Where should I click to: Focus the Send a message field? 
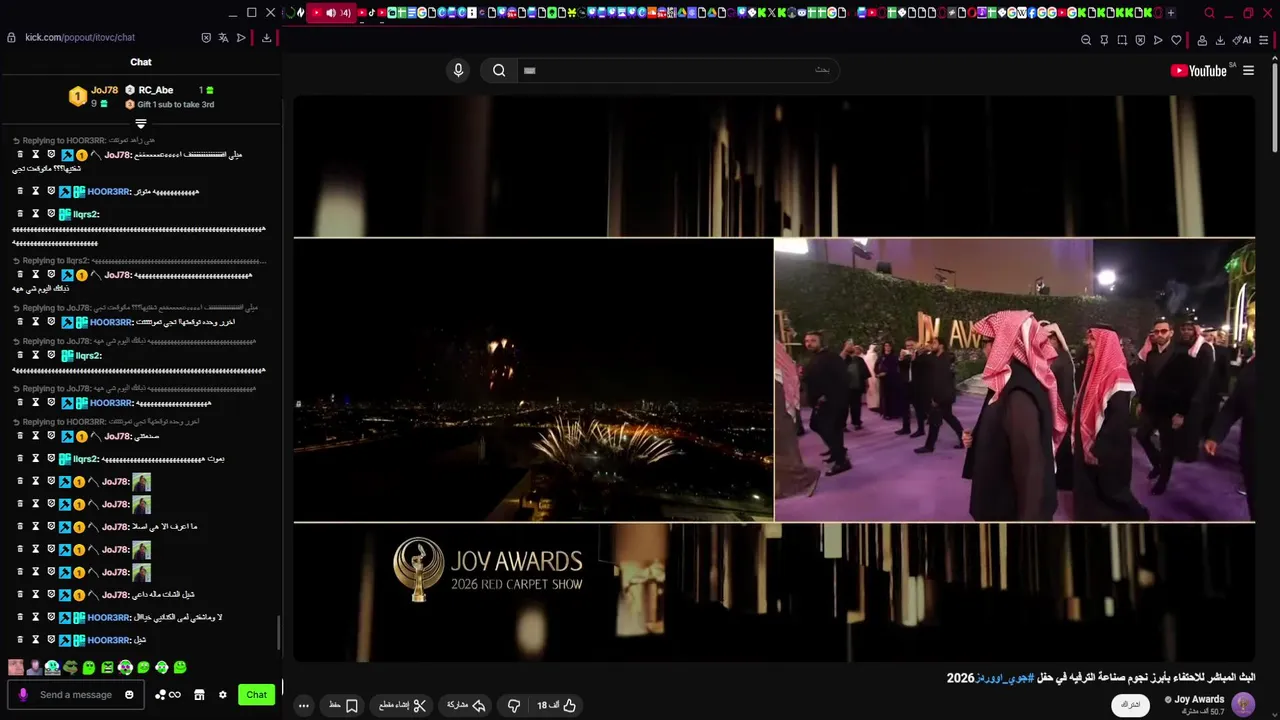[76, 694]
